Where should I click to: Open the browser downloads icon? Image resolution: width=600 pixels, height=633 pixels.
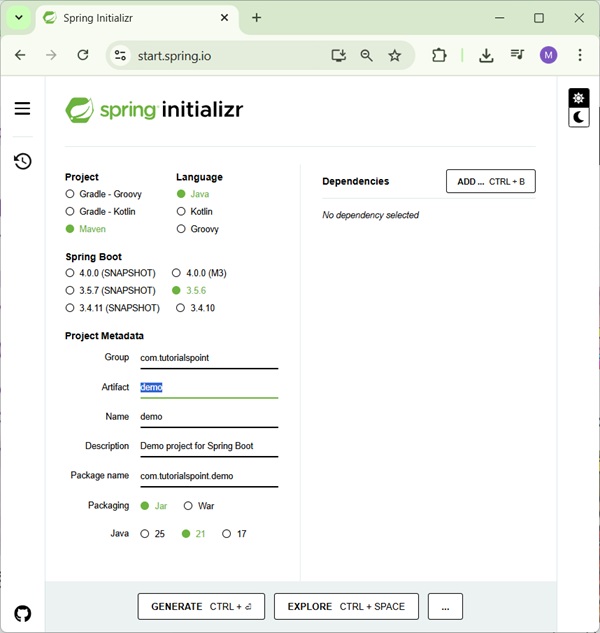click(486, 55)
